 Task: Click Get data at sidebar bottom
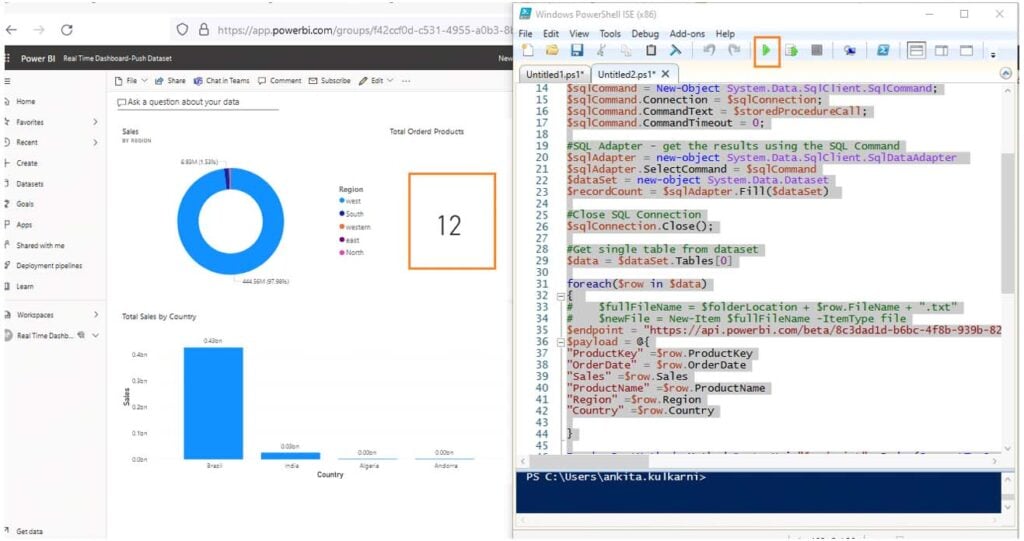pos(29,531)
